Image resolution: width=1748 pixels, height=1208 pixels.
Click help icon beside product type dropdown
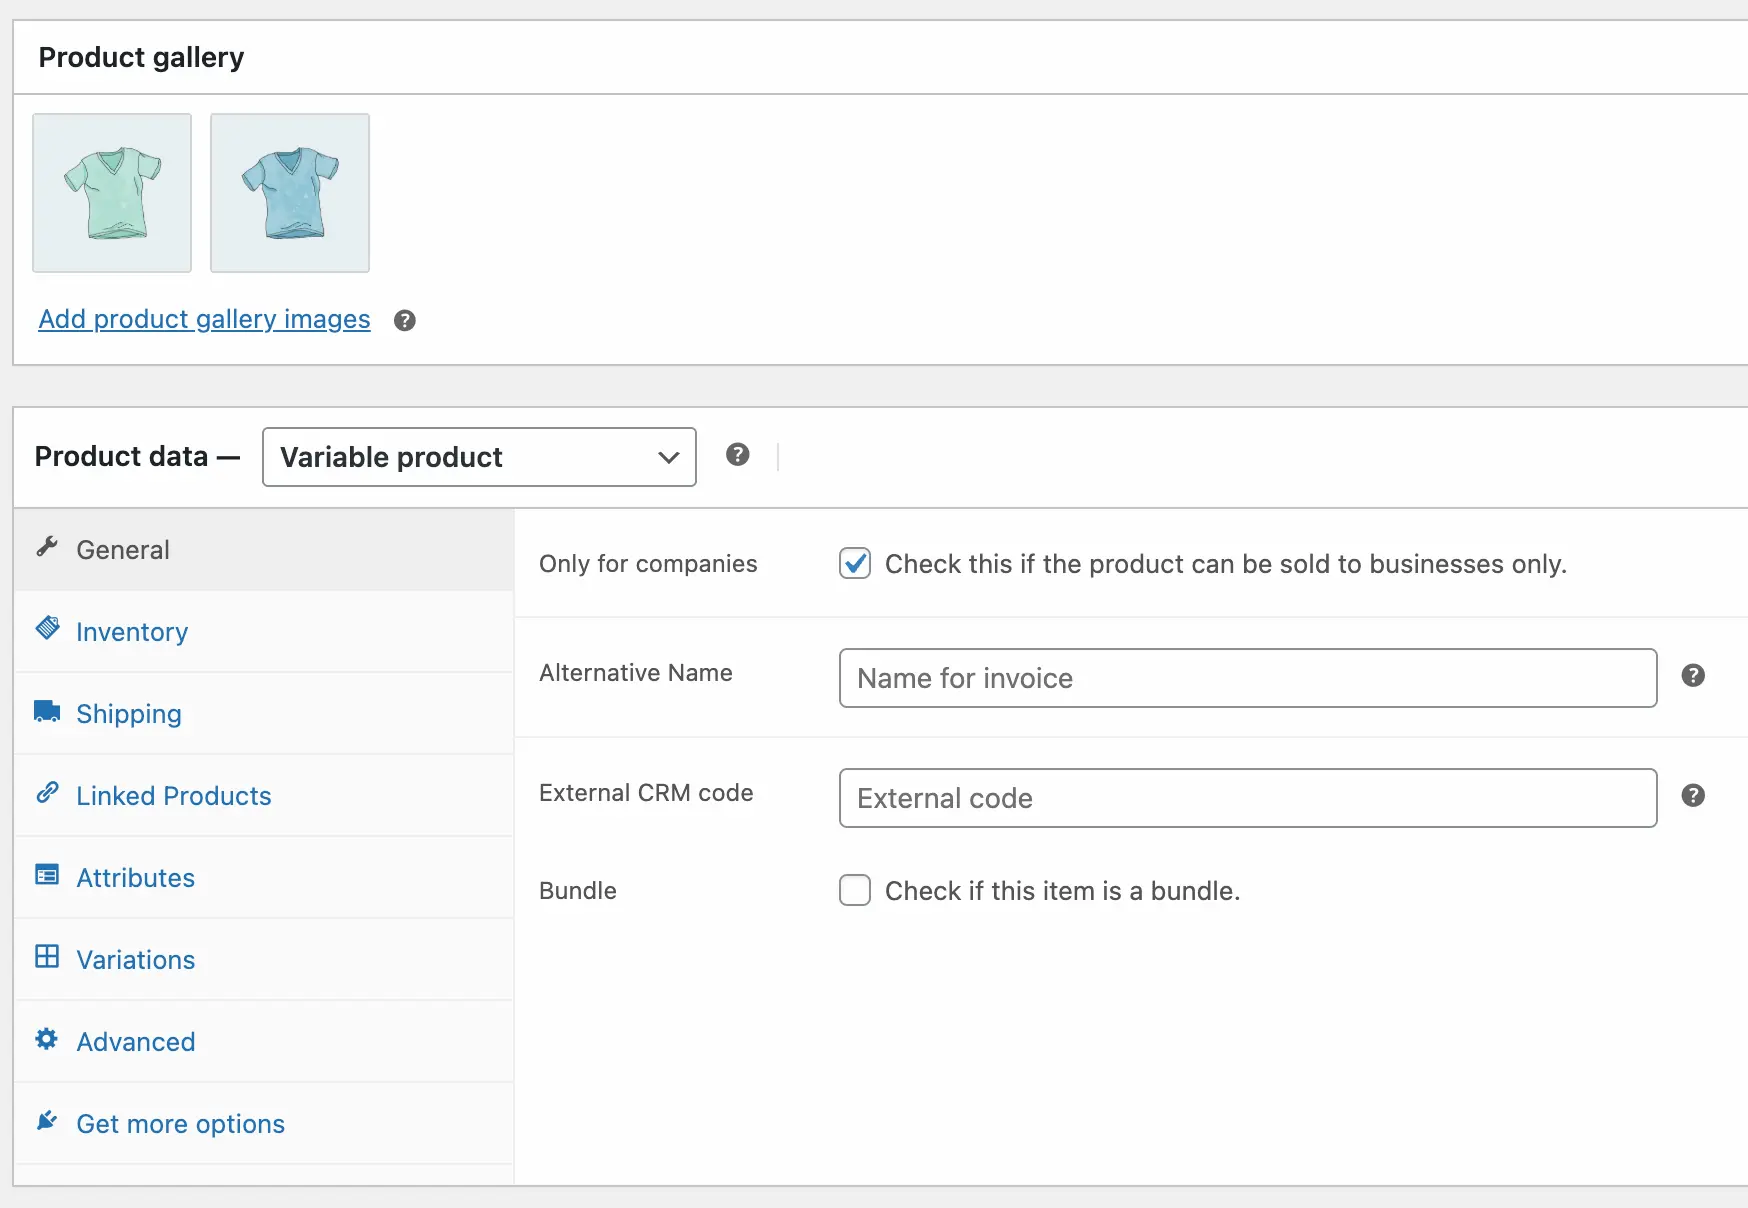point(738,455)
